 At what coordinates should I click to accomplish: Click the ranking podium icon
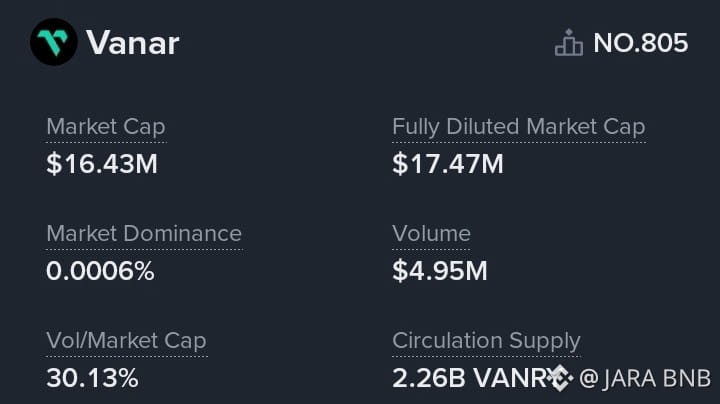tap(568, 43)
